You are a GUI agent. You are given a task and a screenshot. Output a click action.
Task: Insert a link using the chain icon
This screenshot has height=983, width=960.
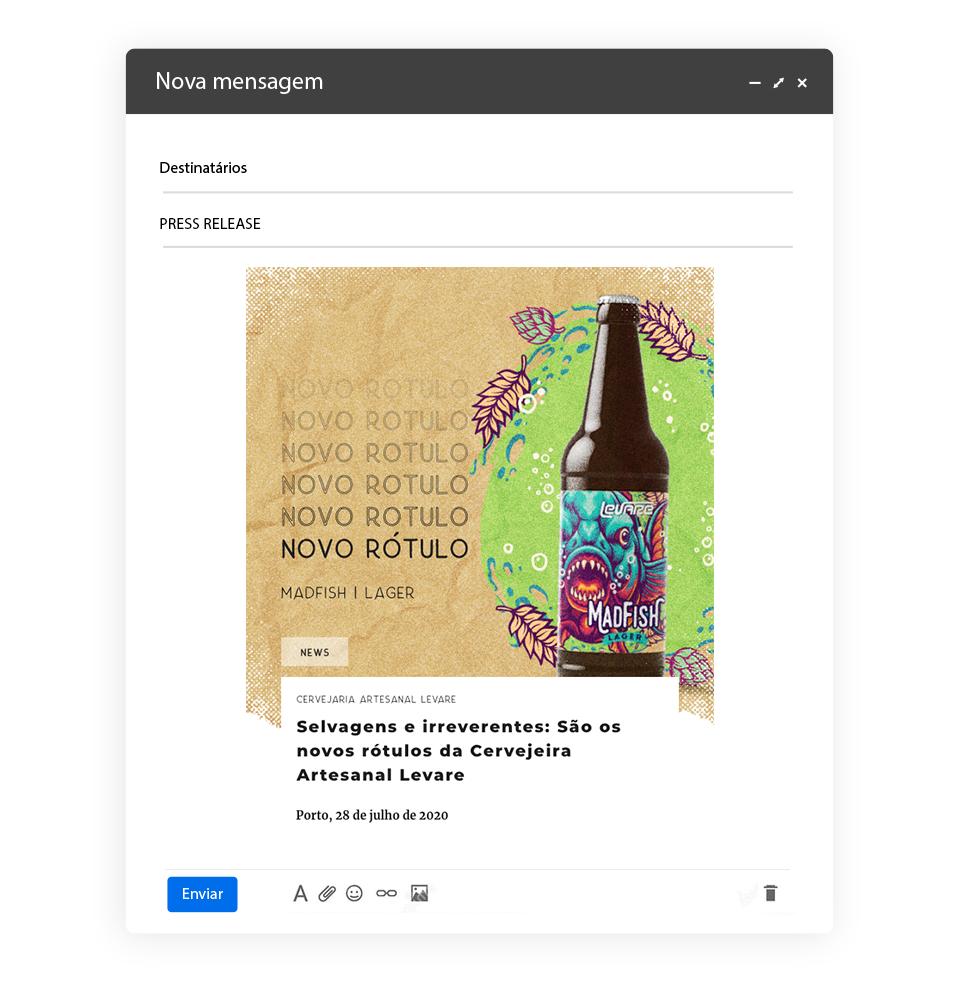(386, 893)
